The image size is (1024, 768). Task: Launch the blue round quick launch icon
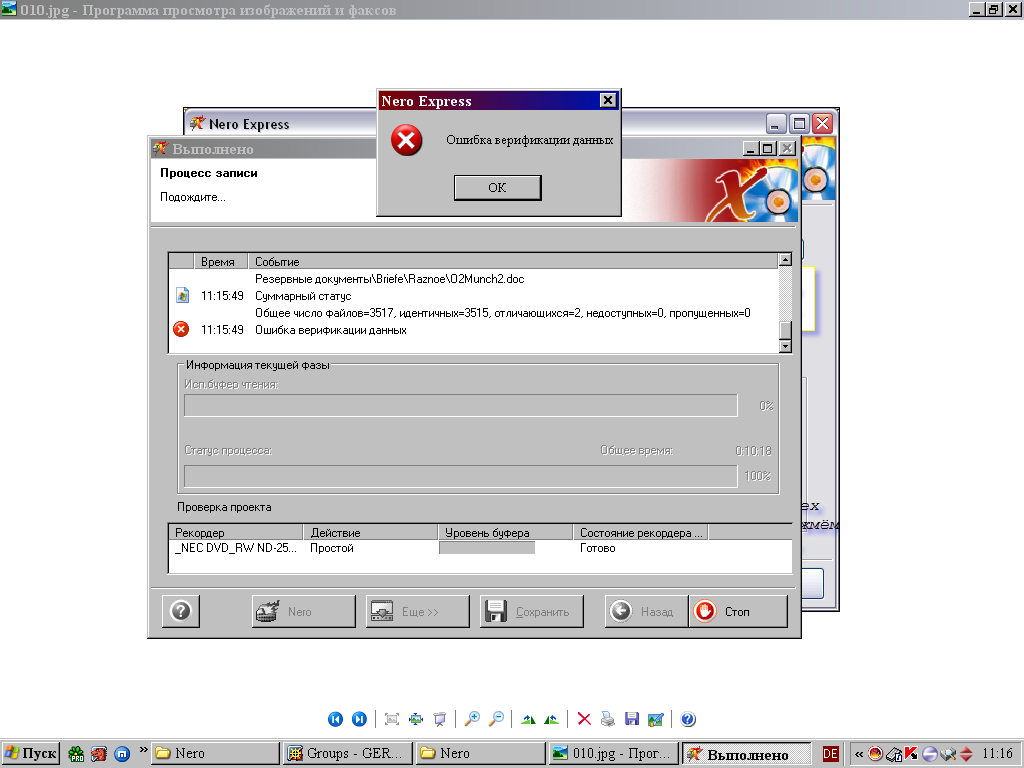(121, 754)
